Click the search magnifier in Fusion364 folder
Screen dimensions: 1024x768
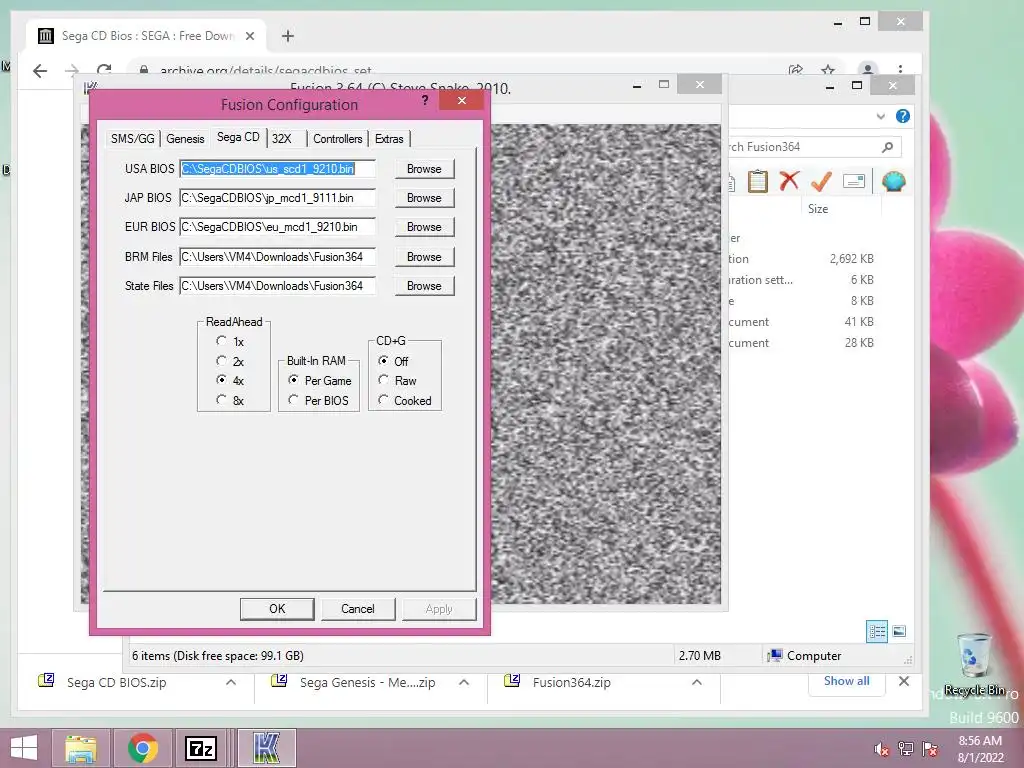887,147
